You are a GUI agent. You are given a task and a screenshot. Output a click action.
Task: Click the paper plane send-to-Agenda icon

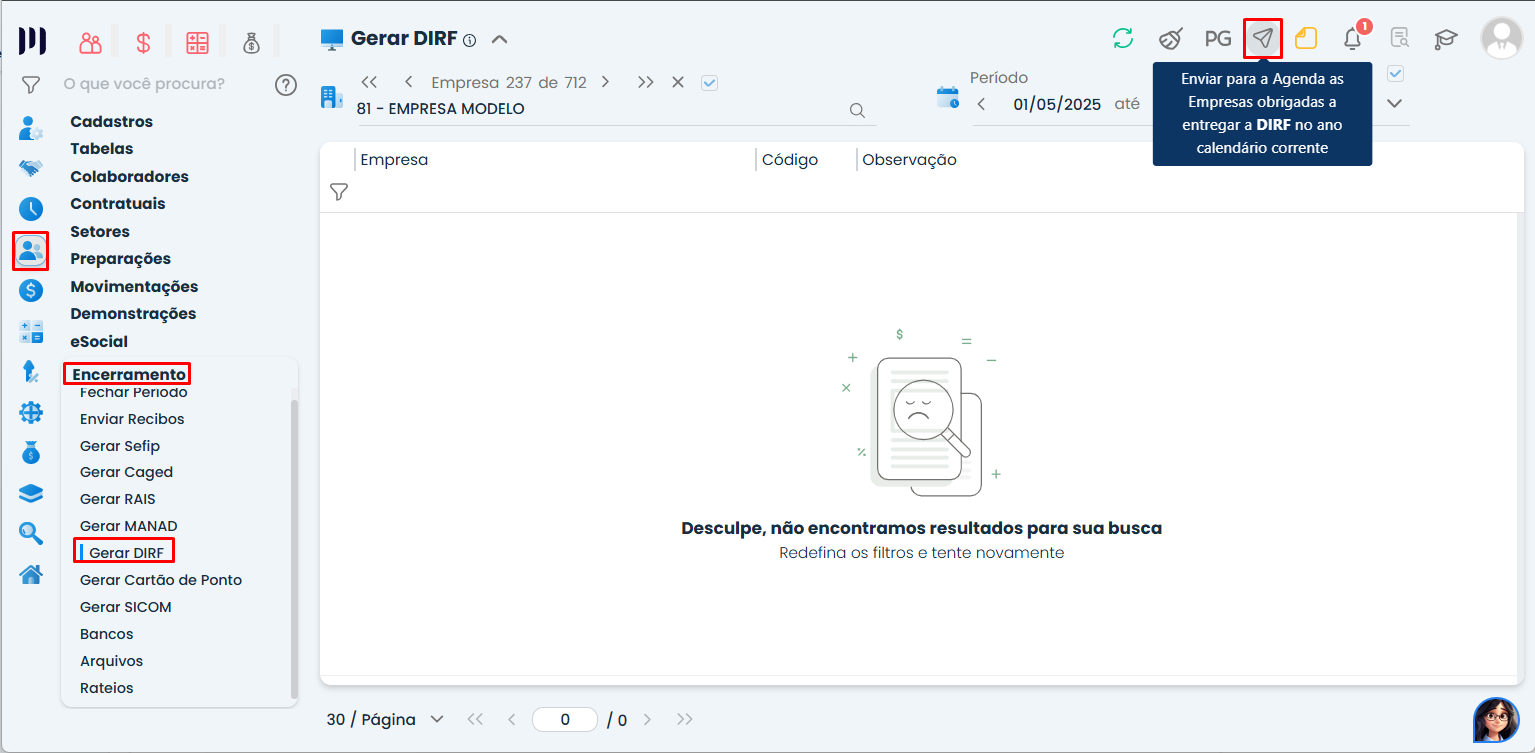point(1263,39)
